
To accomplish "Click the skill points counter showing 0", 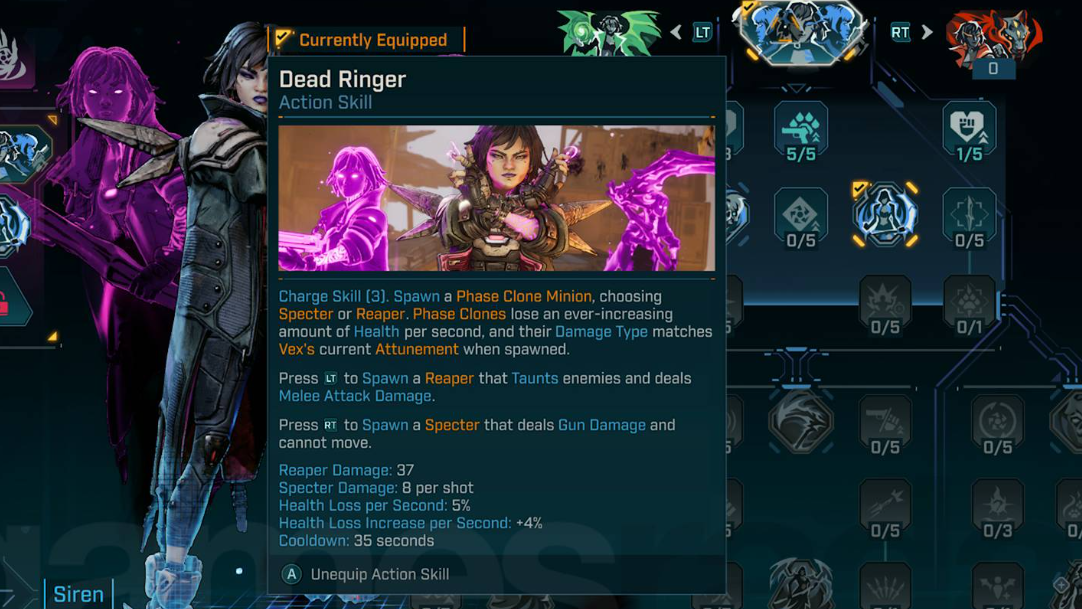I will [993, 68].
